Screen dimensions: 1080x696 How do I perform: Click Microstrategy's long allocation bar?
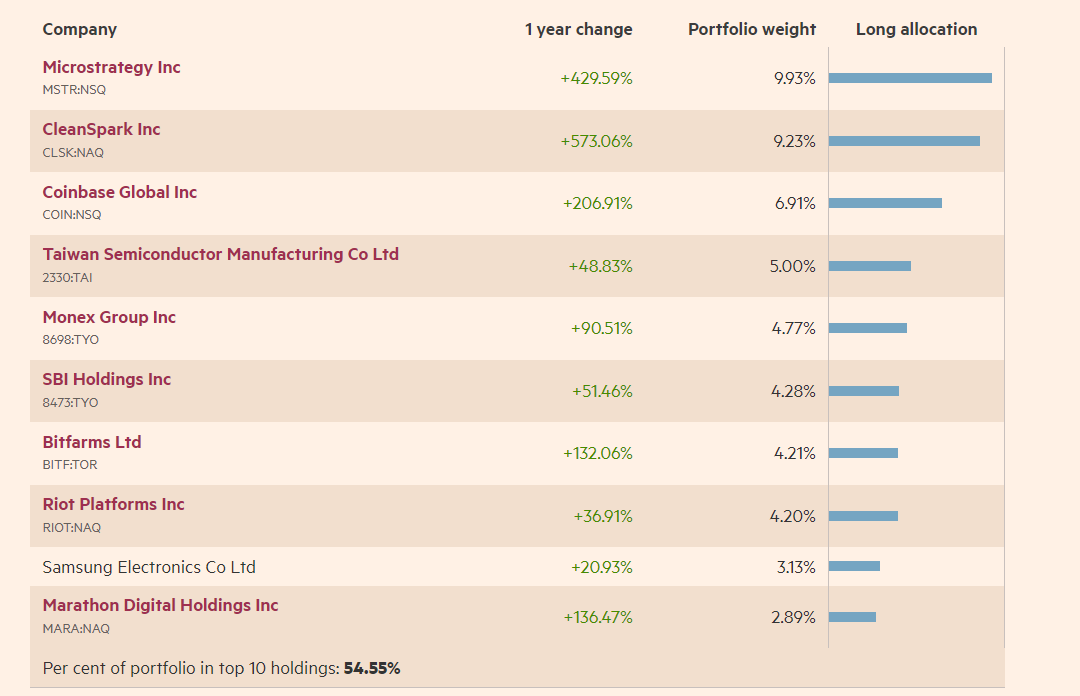point(910,78)
